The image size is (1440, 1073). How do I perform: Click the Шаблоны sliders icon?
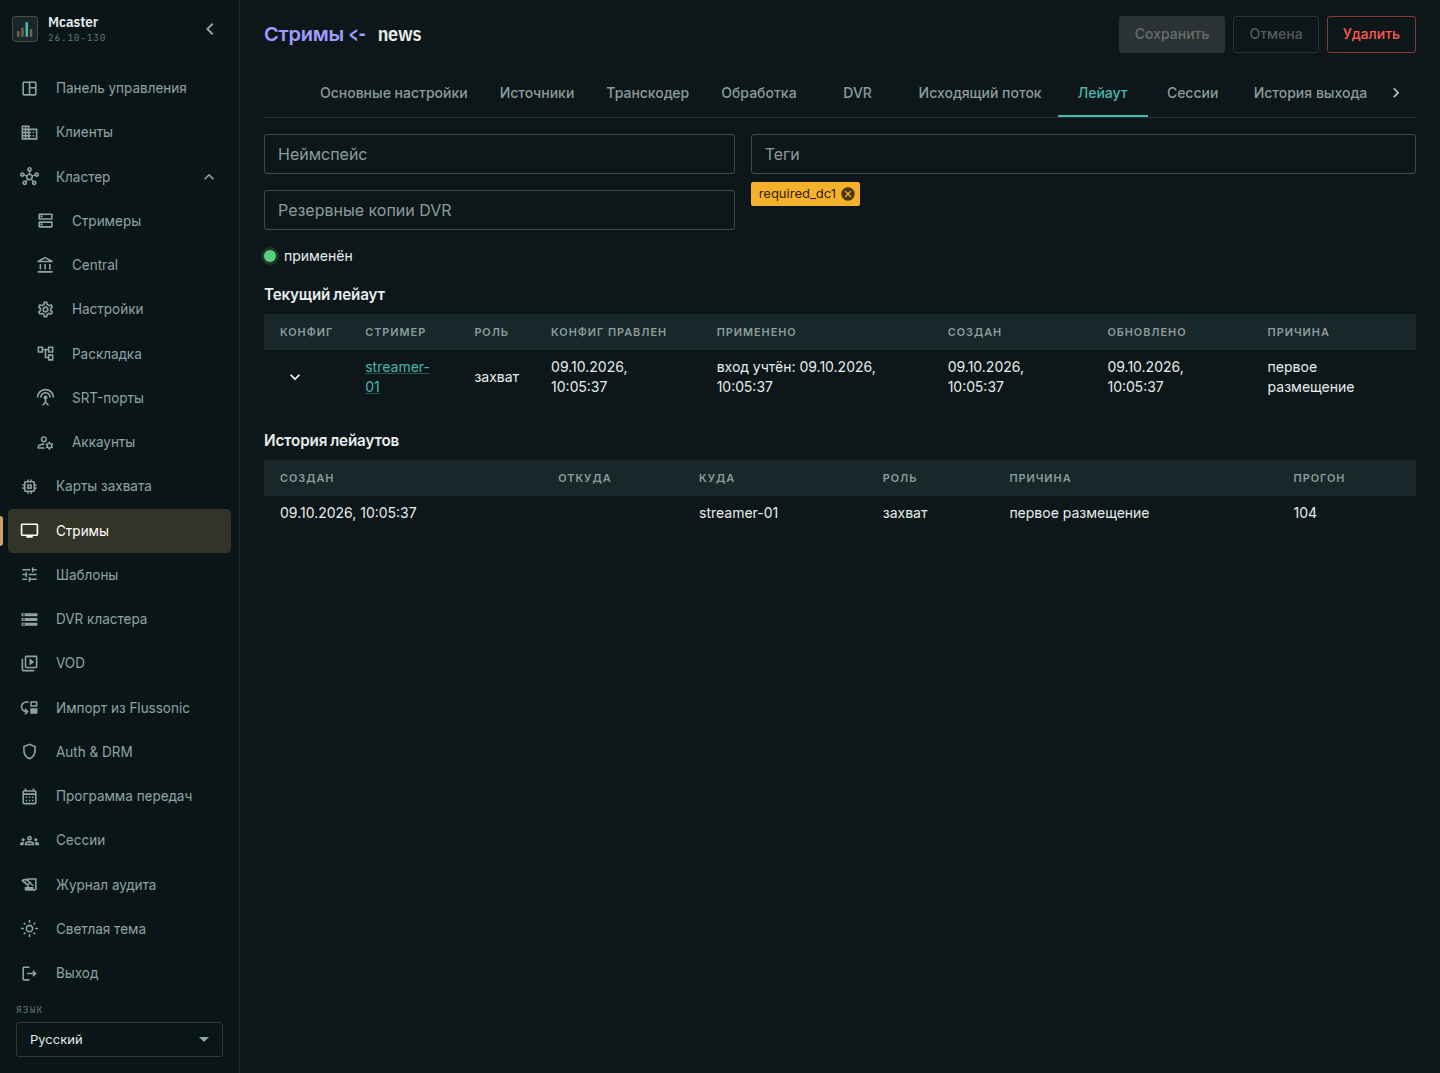(x=30, y=575)
